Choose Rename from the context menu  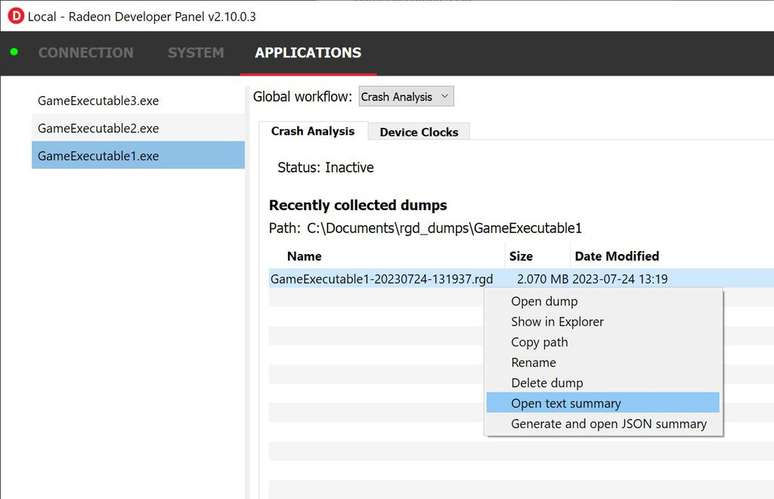point(603,363)
